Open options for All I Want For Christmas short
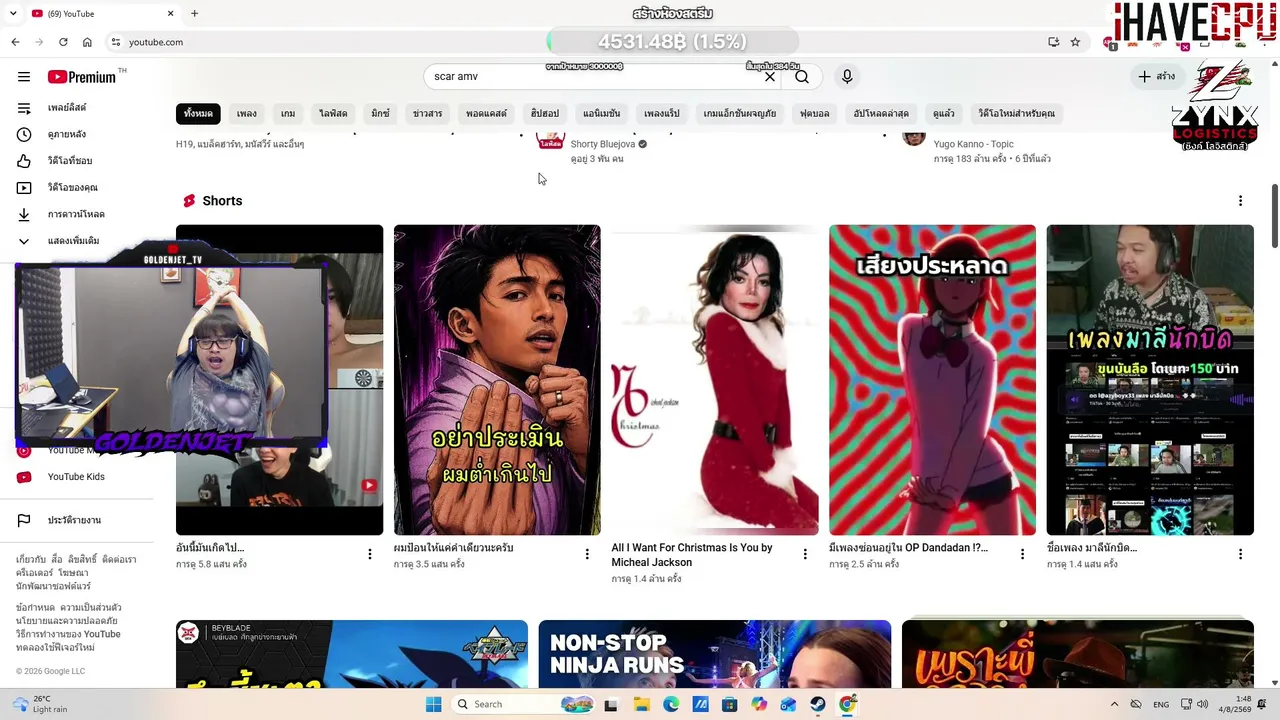This screenshot has height=720, width=1280. [x=805, y=554]
